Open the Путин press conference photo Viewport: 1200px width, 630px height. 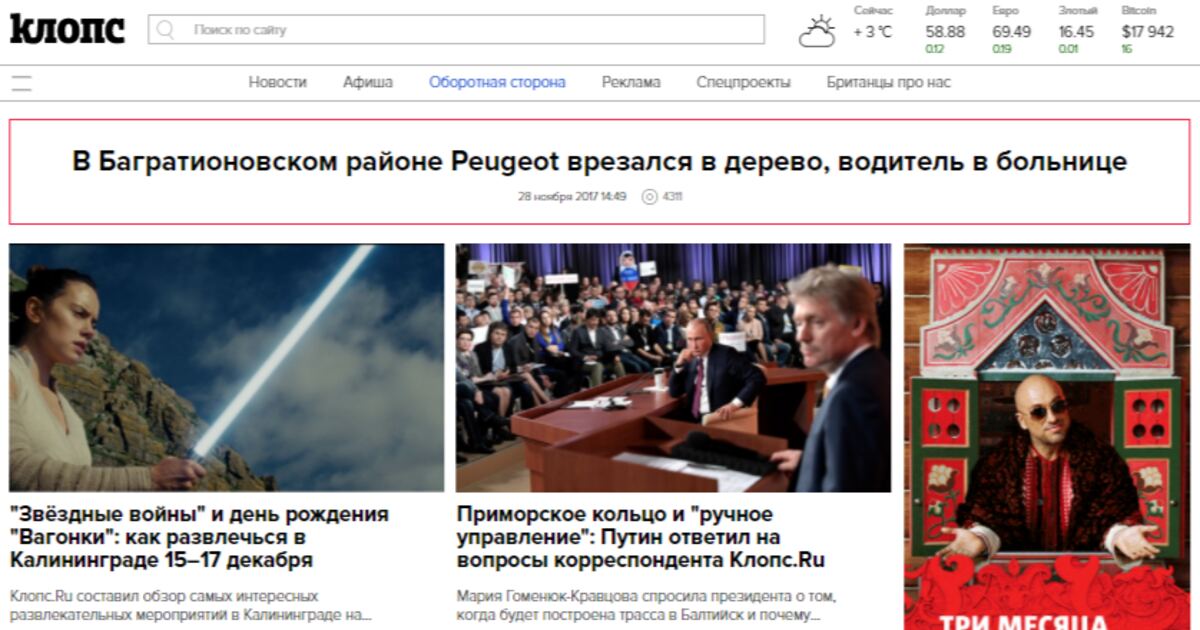(673, 368)
